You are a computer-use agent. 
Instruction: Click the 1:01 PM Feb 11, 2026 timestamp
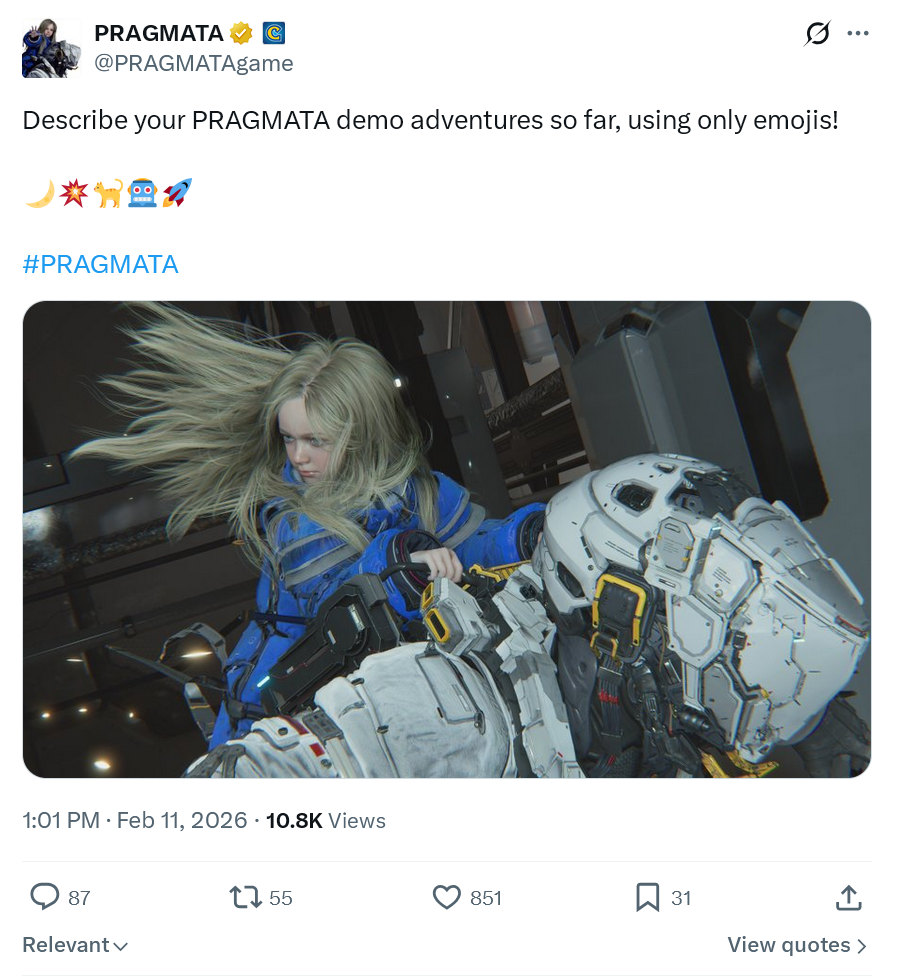tap(135, 820)
